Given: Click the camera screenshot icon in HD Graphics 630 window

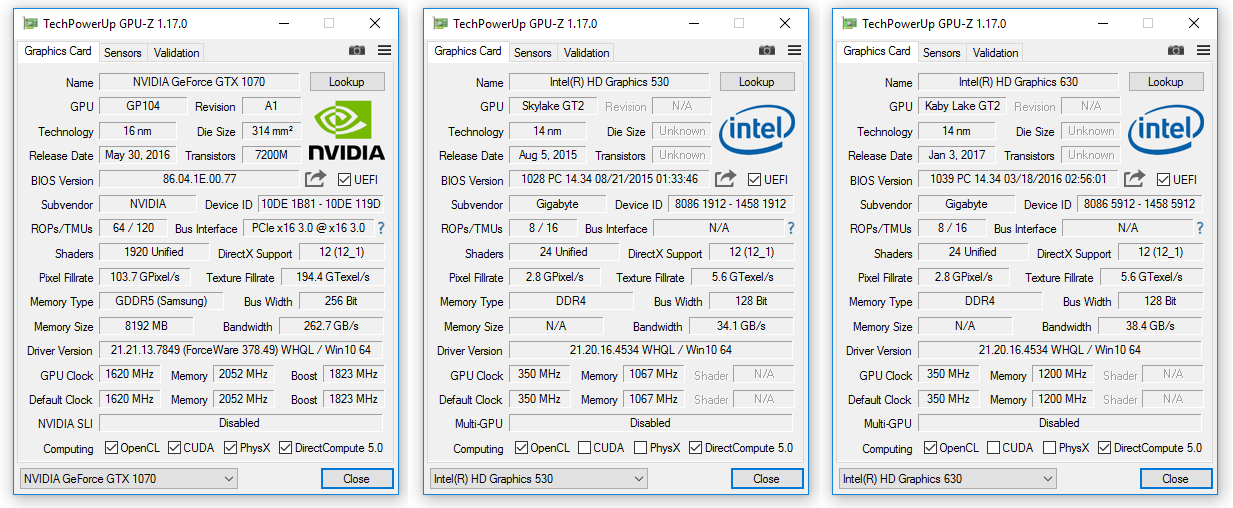Looking at the screenshot, I should click(1176, 50).
